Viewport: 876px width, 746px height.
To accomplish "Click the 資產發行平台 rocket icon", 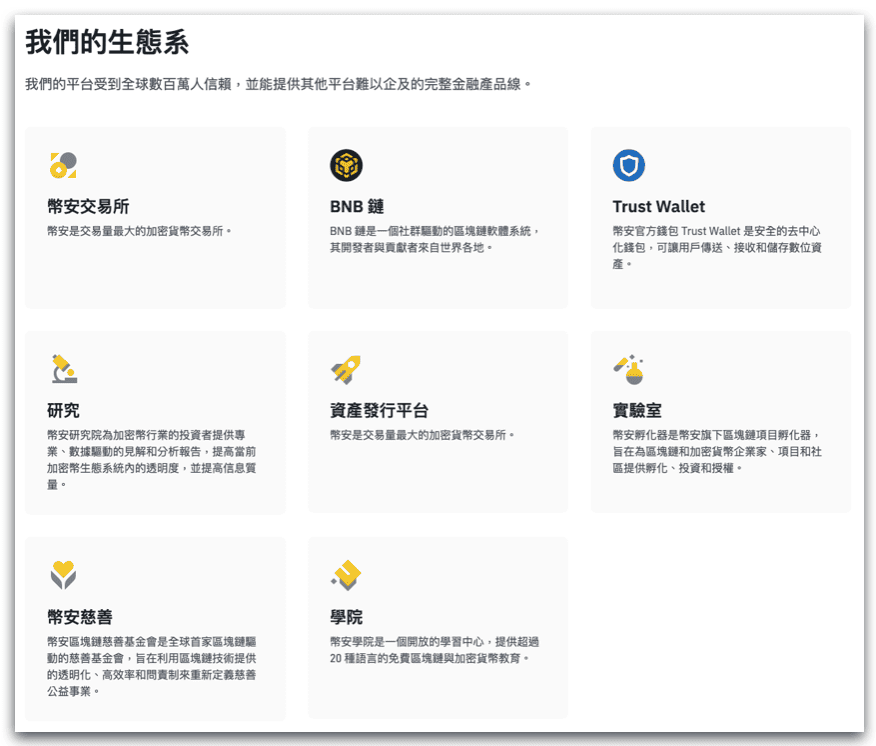I will 346,369.
